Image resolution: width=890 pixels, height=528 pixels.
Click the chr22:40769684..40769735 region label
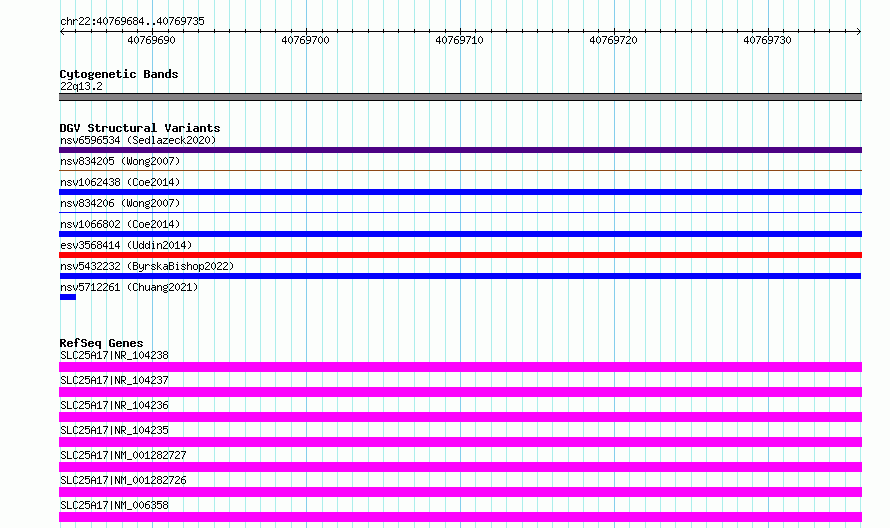pyautogui.click(x=132, y=21)
